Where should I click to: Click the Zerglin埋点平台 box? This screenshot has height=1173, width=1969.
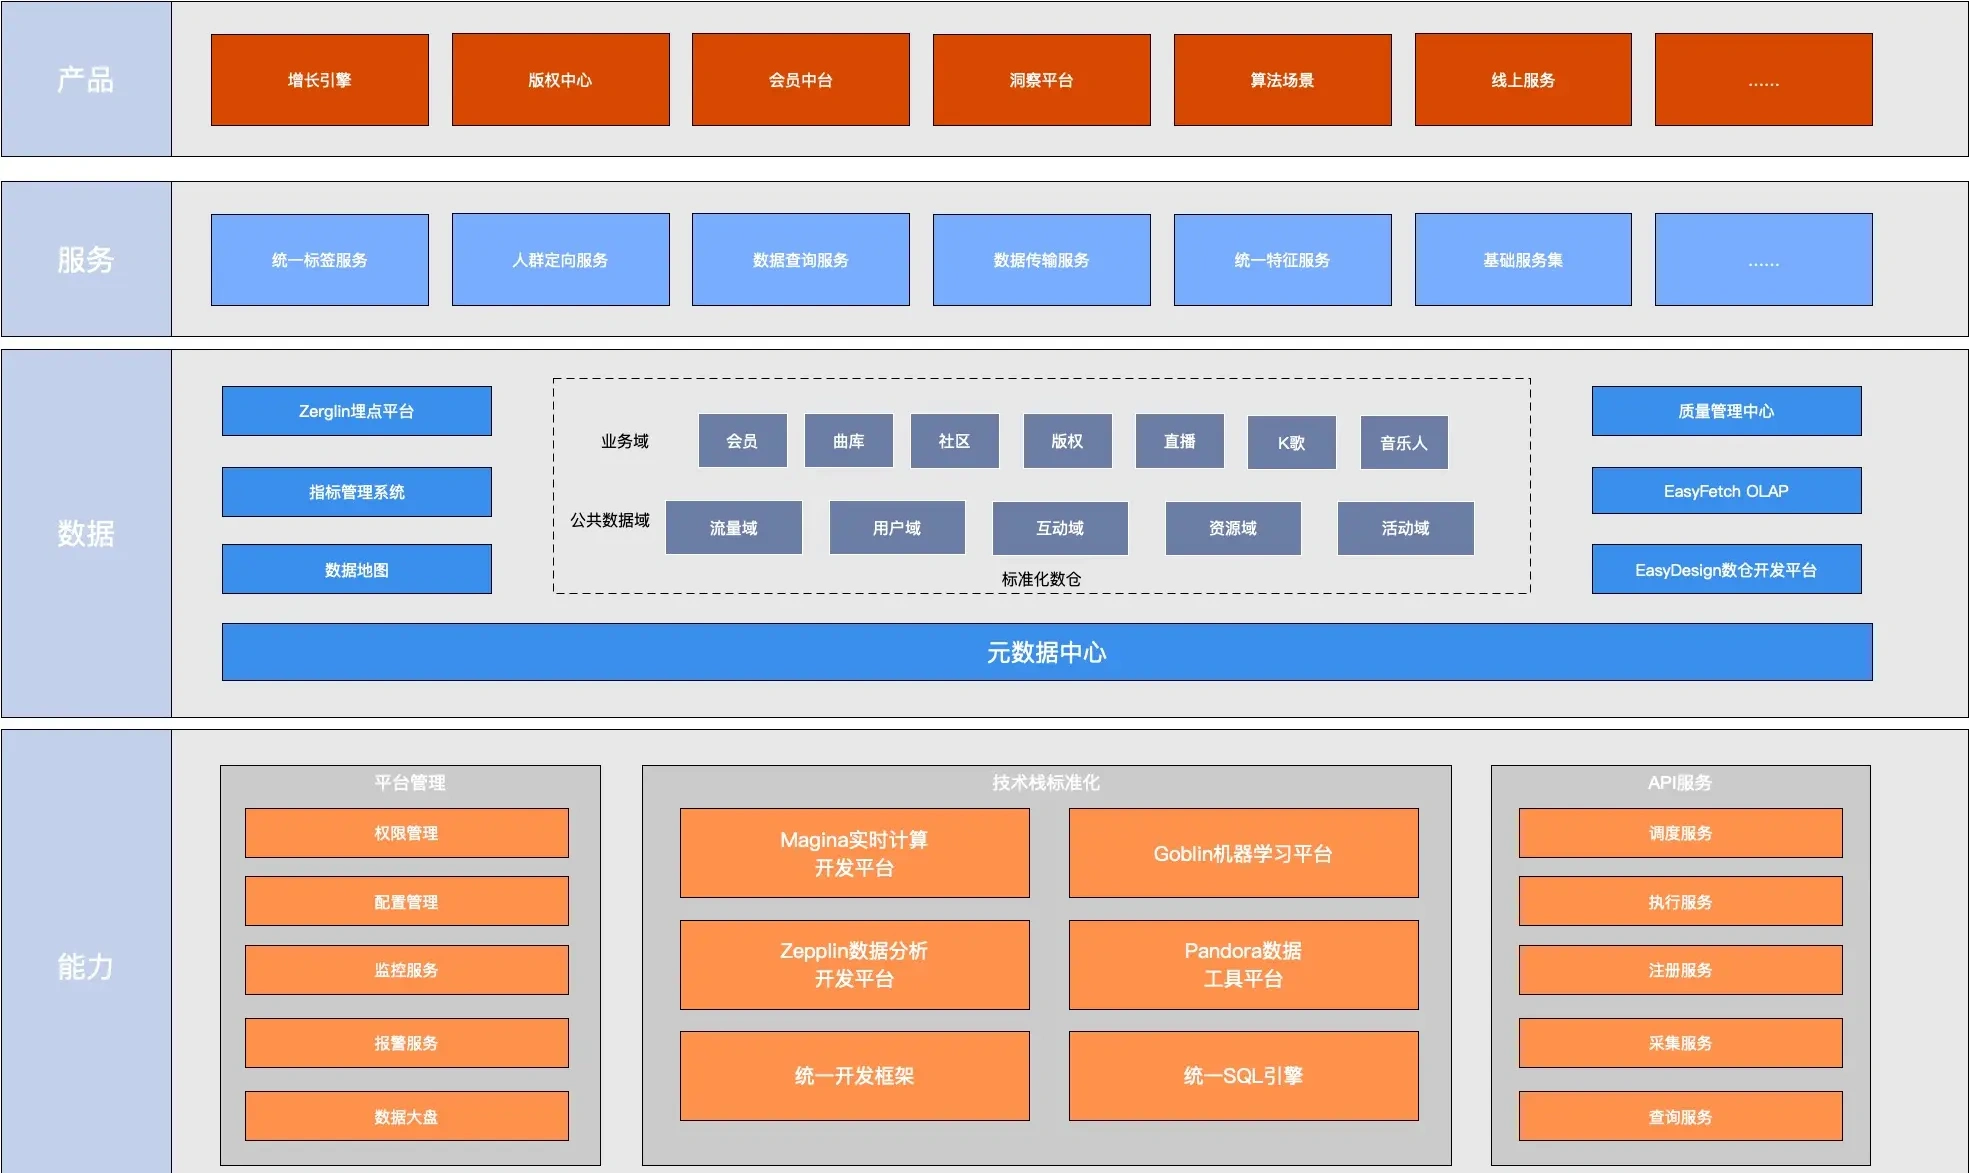(x=356, y=411)
